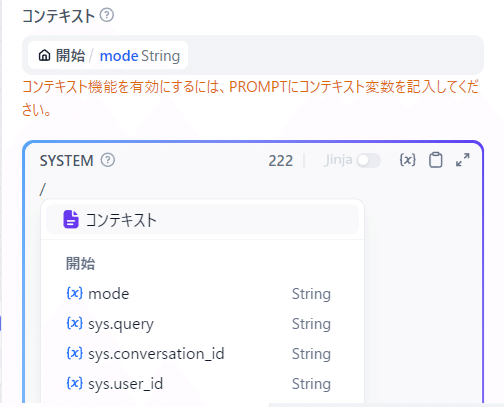
Task: Open the context variable selector showing mode String
Action: click(108, 55)
